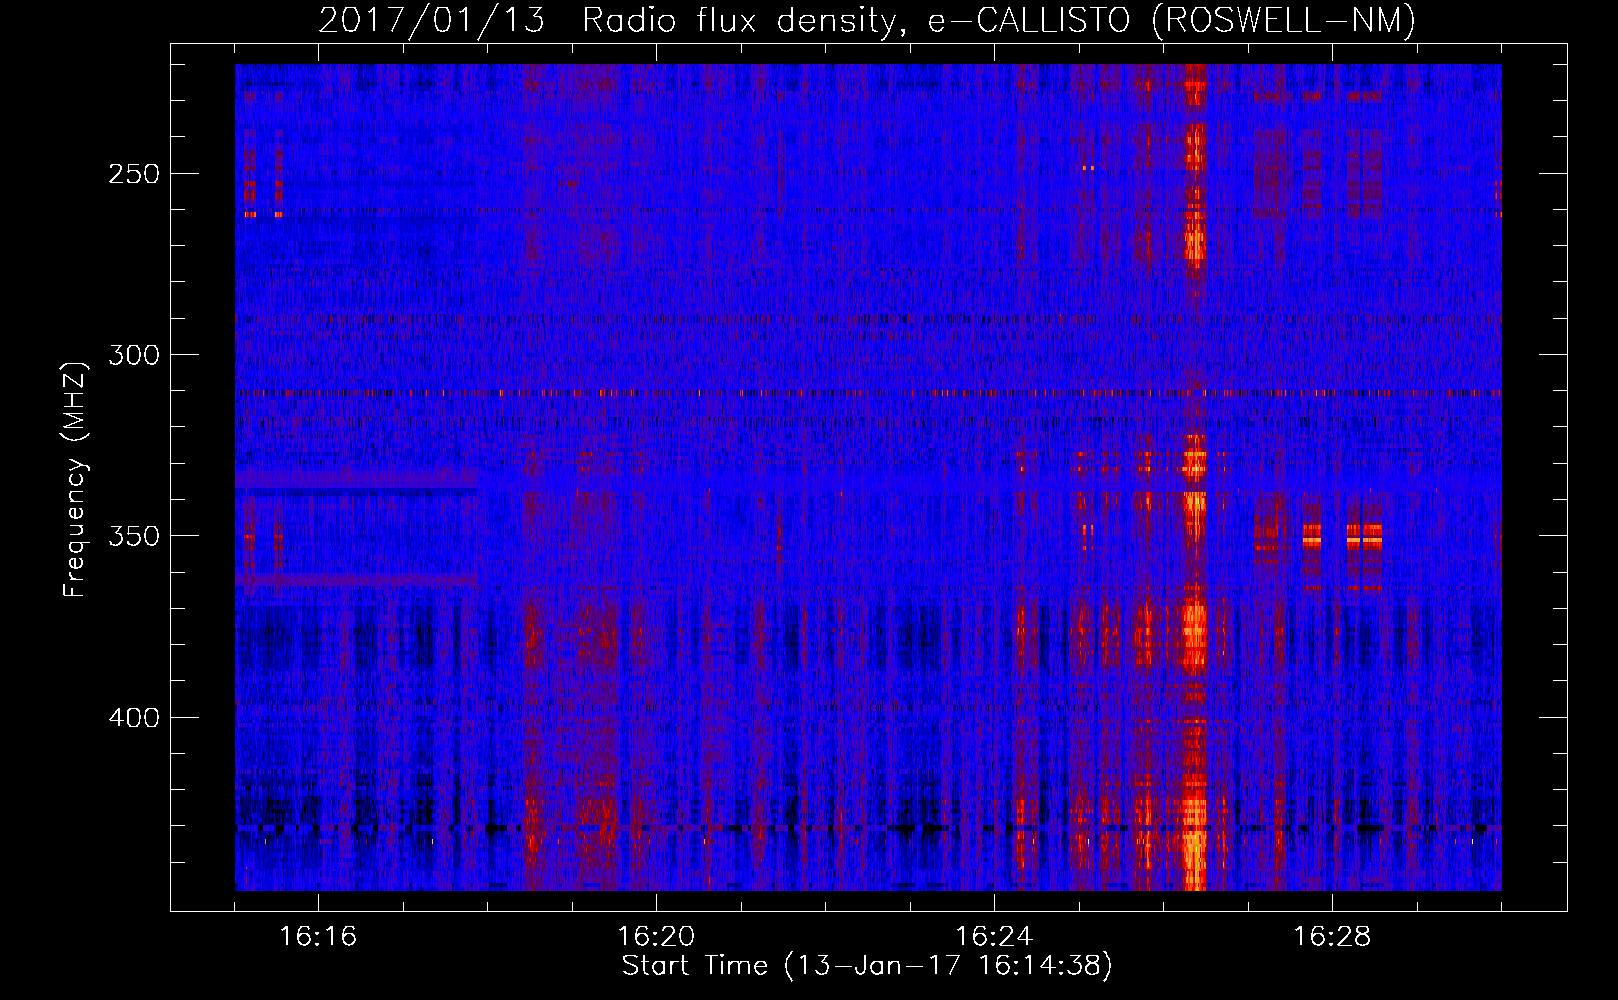Click the 'Frequency (MHZ)' axis label
1618x1000 pixels.
[75, 480]
